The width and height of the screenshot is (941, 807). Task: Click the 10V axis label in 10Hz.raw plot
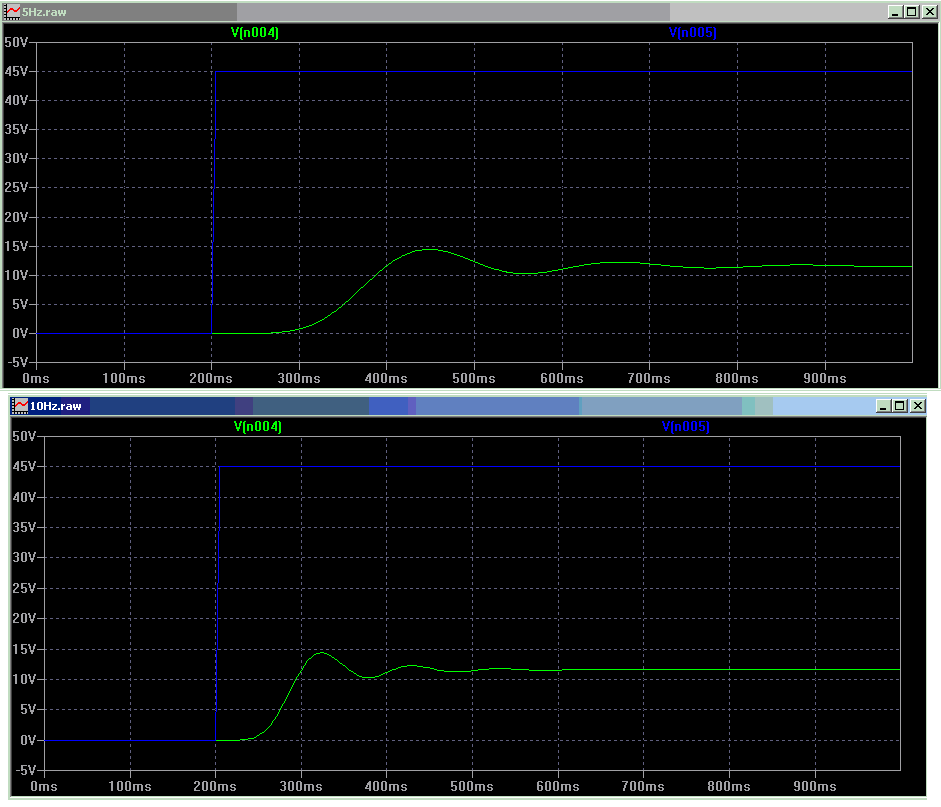coord(24,679)
